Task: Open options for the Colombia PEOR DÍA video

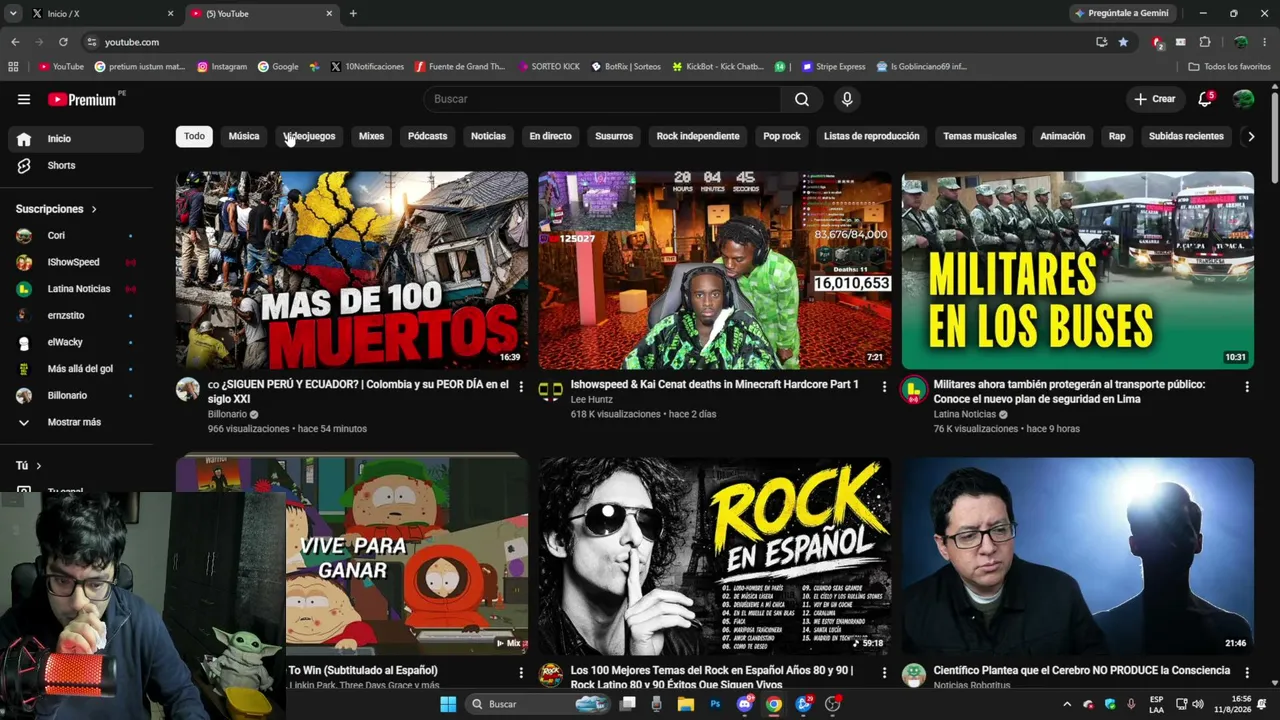Action: (521, 386)
